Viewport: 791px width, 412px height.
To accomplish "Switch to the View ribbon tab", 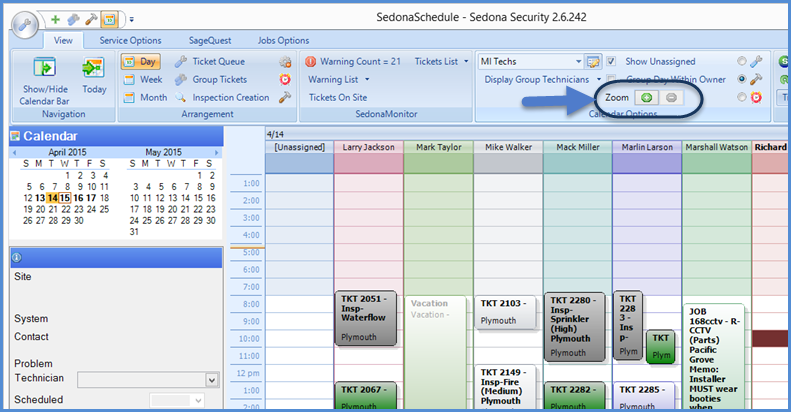I will coord(63,40).
